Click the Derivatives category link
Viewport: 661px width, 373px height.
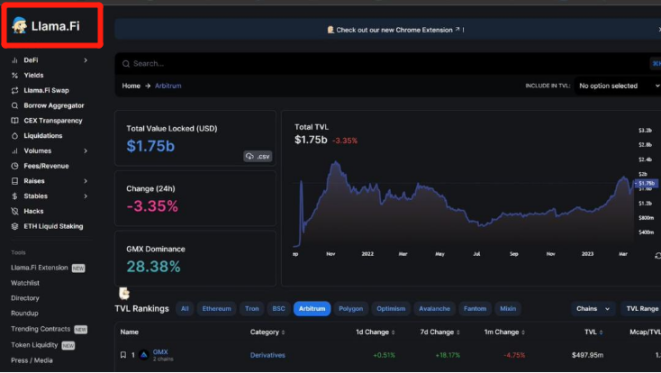click(267, 355)
